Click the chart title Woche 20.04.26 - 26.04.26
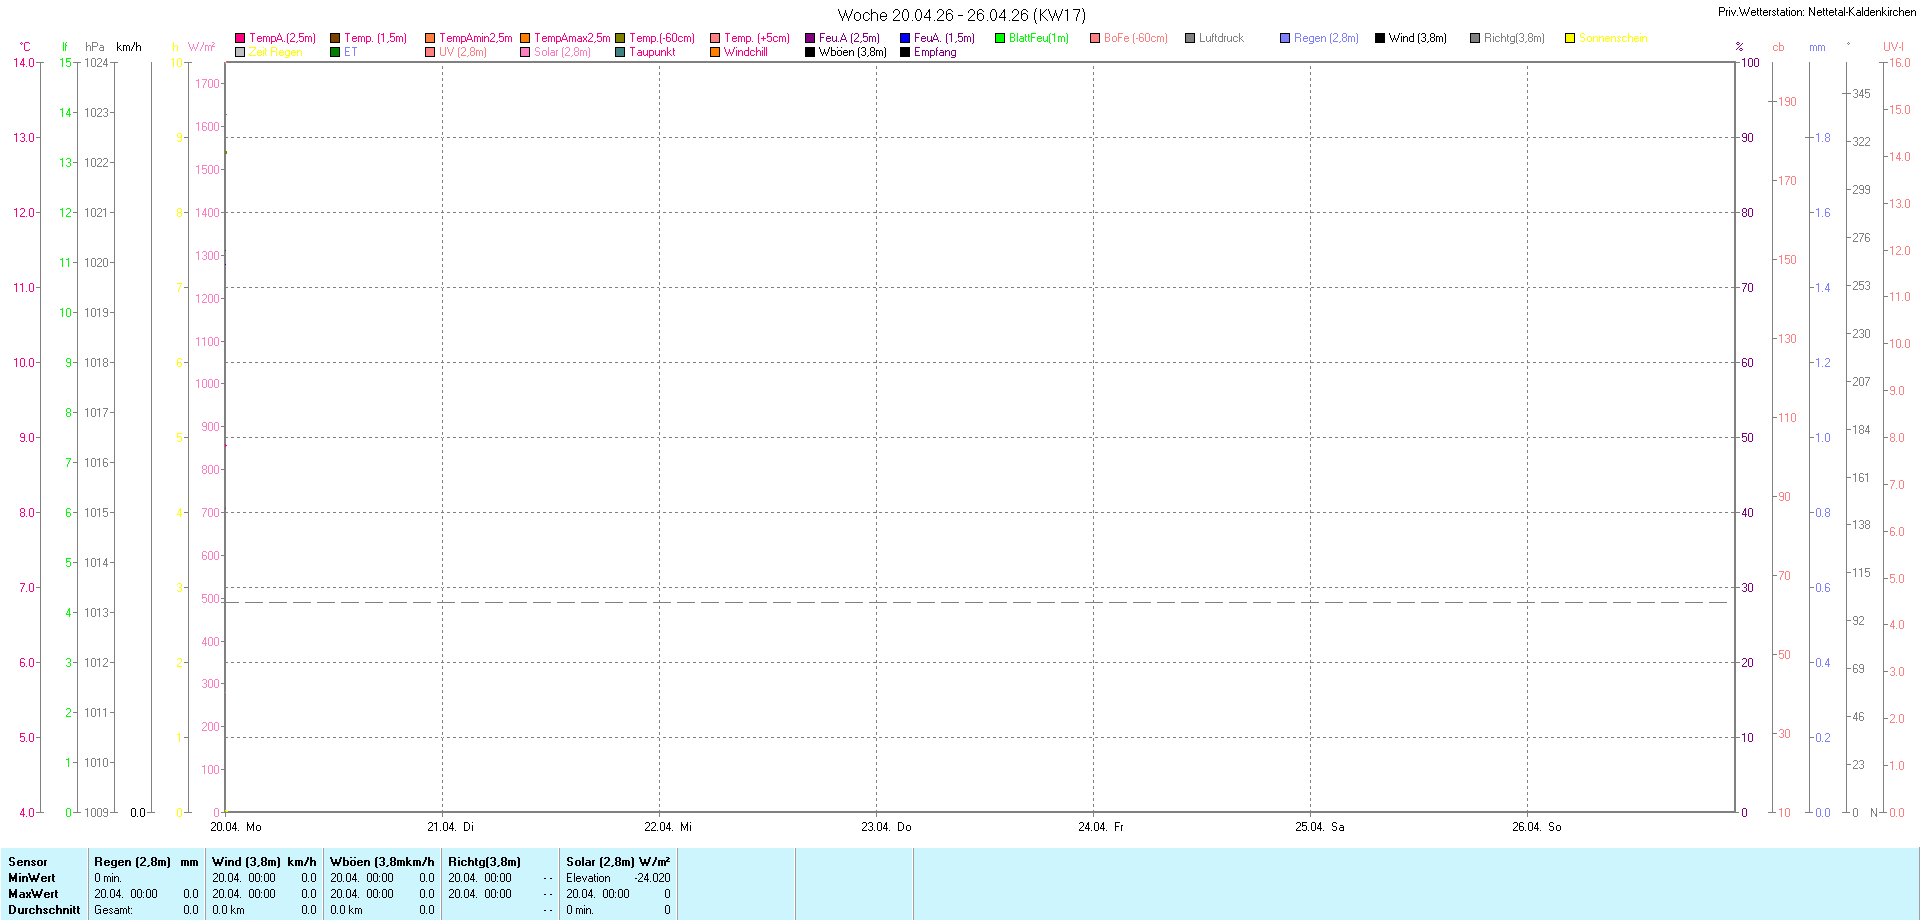Screen dimensions: 1920x920 coord(961,15)
